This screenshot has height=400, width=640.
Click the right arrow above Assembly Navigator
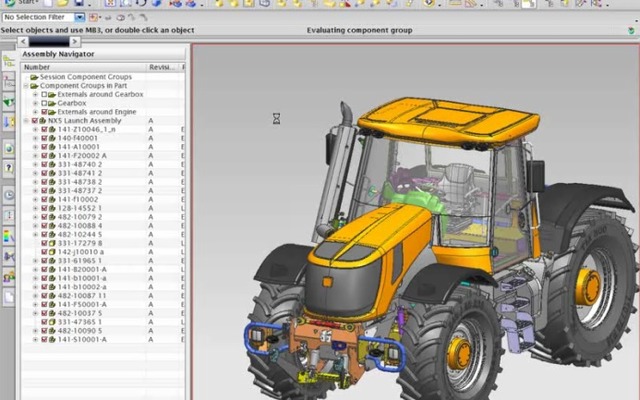click(x=74, y=41)
